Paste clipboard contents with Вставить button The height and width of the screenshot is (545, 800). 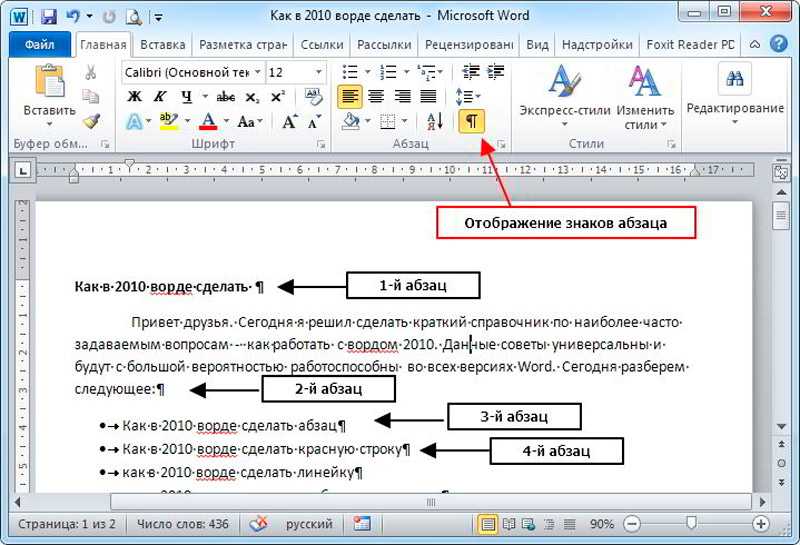pos(49,95)
